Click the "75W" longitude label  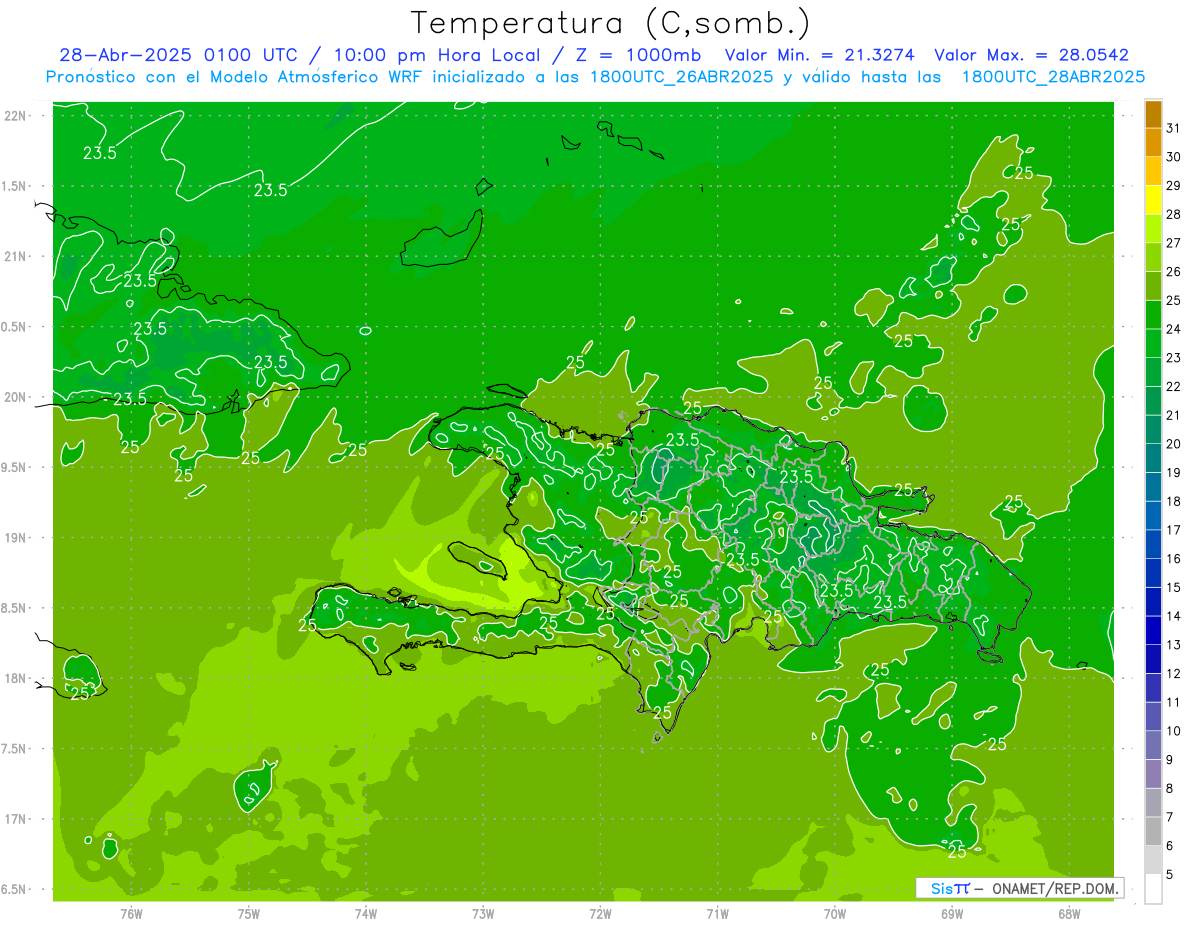click(x=249, y=914)
